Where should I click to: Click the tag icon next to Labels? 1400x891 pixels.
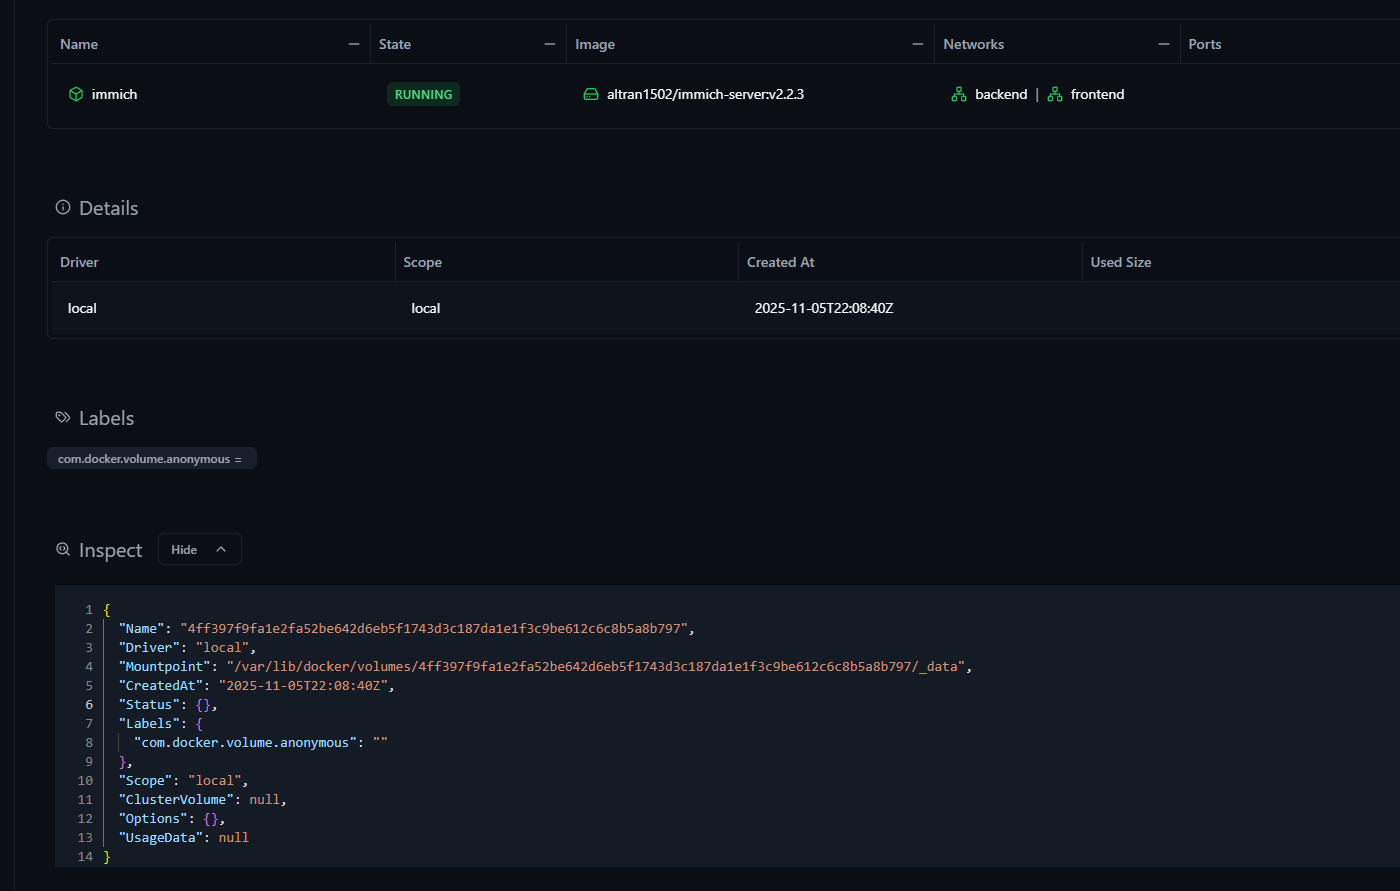tap(63, 418)
